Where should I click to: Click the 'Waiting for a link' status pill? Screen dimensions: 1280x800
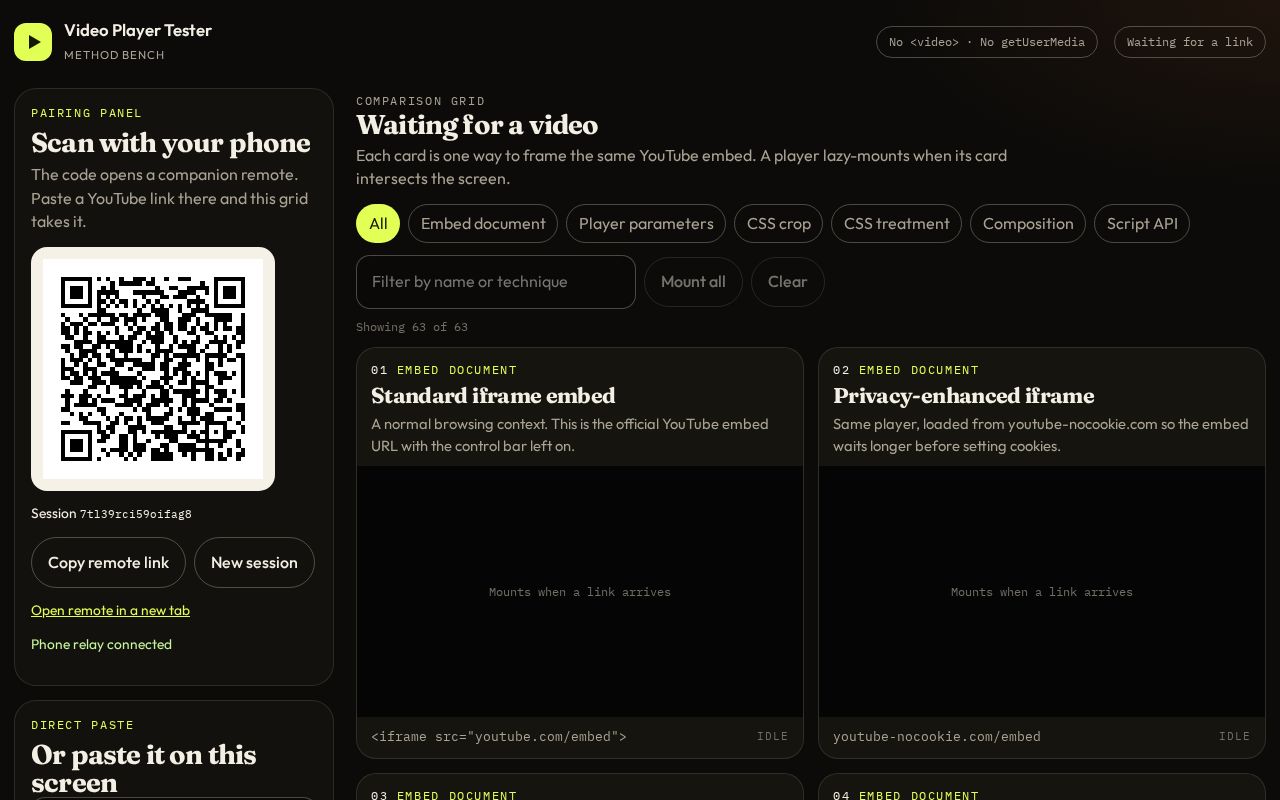(1190, 42)
